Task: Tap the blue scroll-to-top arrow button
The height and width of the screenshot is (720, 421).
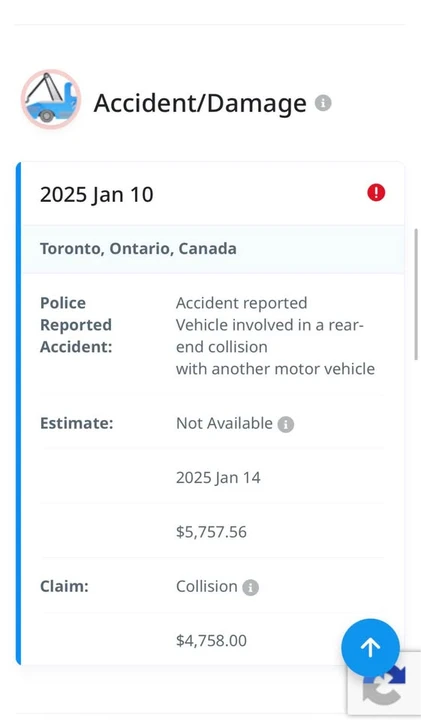Action: pyautogui.click(x=370, y=647)
